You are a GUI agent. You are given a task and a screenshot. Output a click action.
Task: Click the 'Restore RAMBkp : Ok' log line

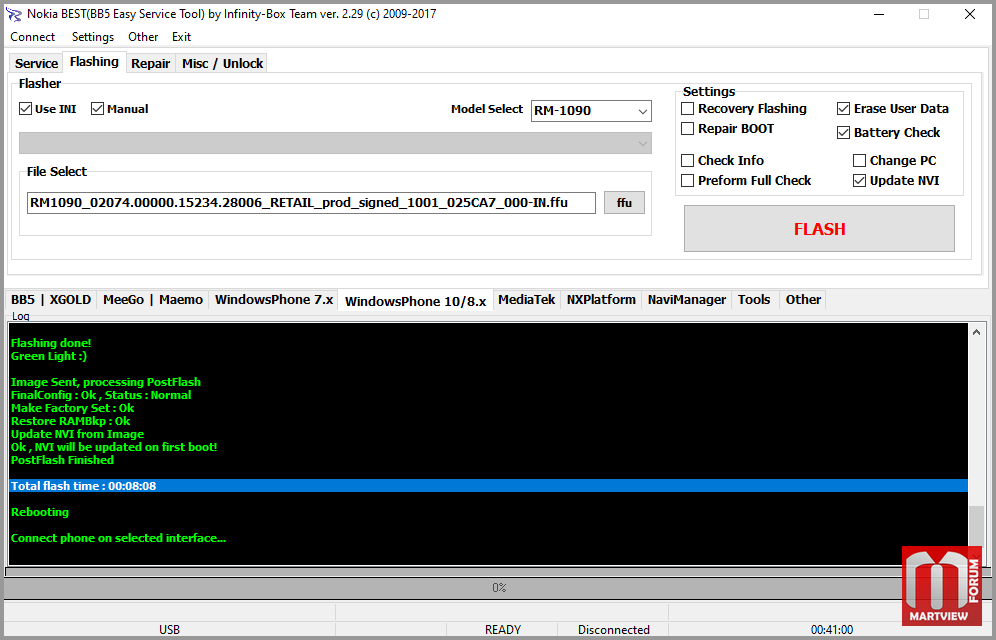click(x=71, y=421)
